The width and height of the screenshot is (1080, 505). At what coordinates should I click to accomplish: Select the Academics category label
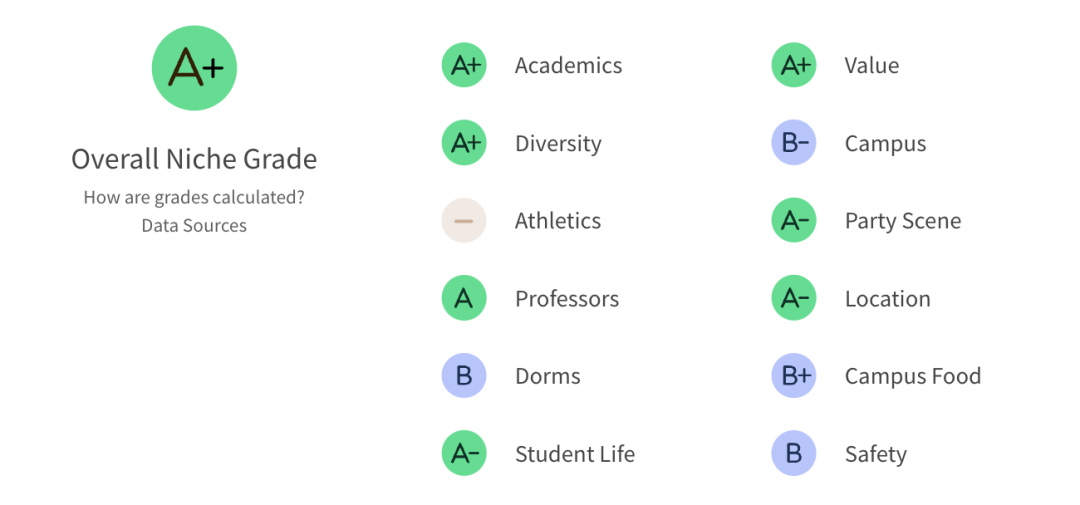click(568, 65)
